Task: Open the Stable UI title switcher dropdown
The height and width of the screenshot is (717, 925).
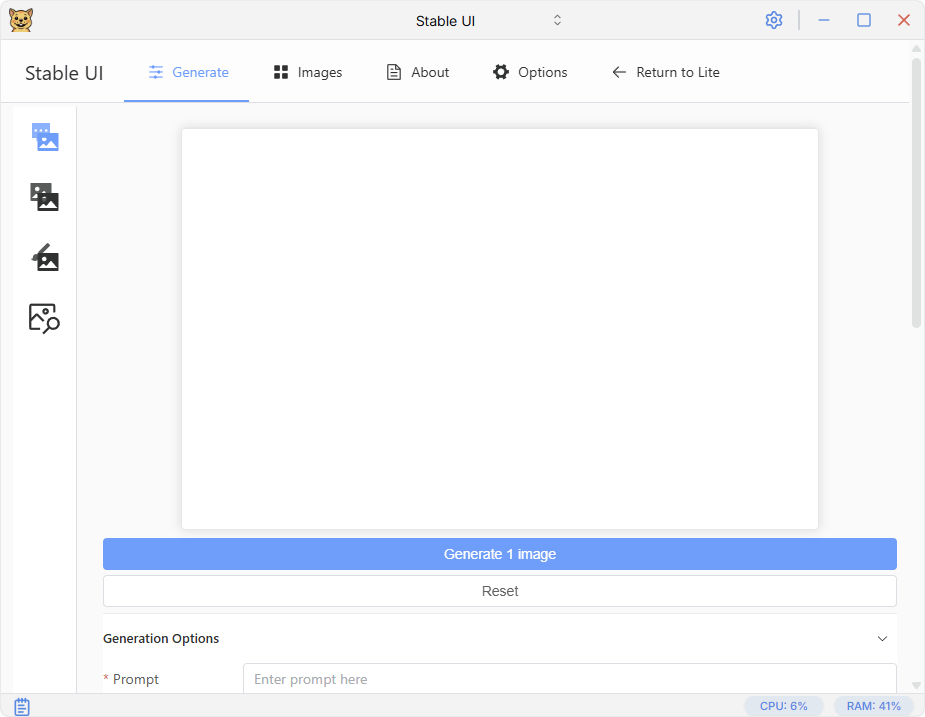Action: click(557, 20)
